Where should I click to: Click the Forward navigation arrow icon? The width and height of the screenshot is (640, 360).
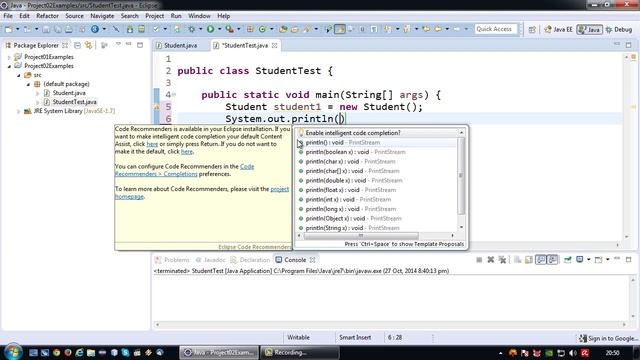[x=457, y=29]
